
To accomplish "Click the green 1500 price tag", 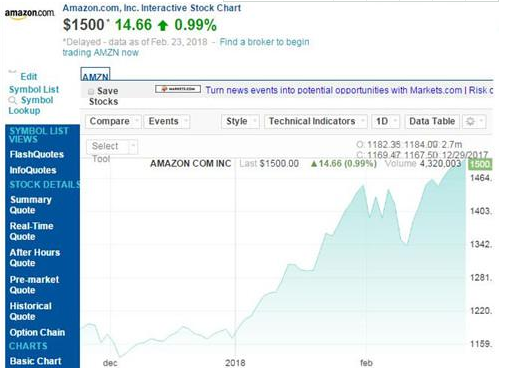I will point(480,164).
